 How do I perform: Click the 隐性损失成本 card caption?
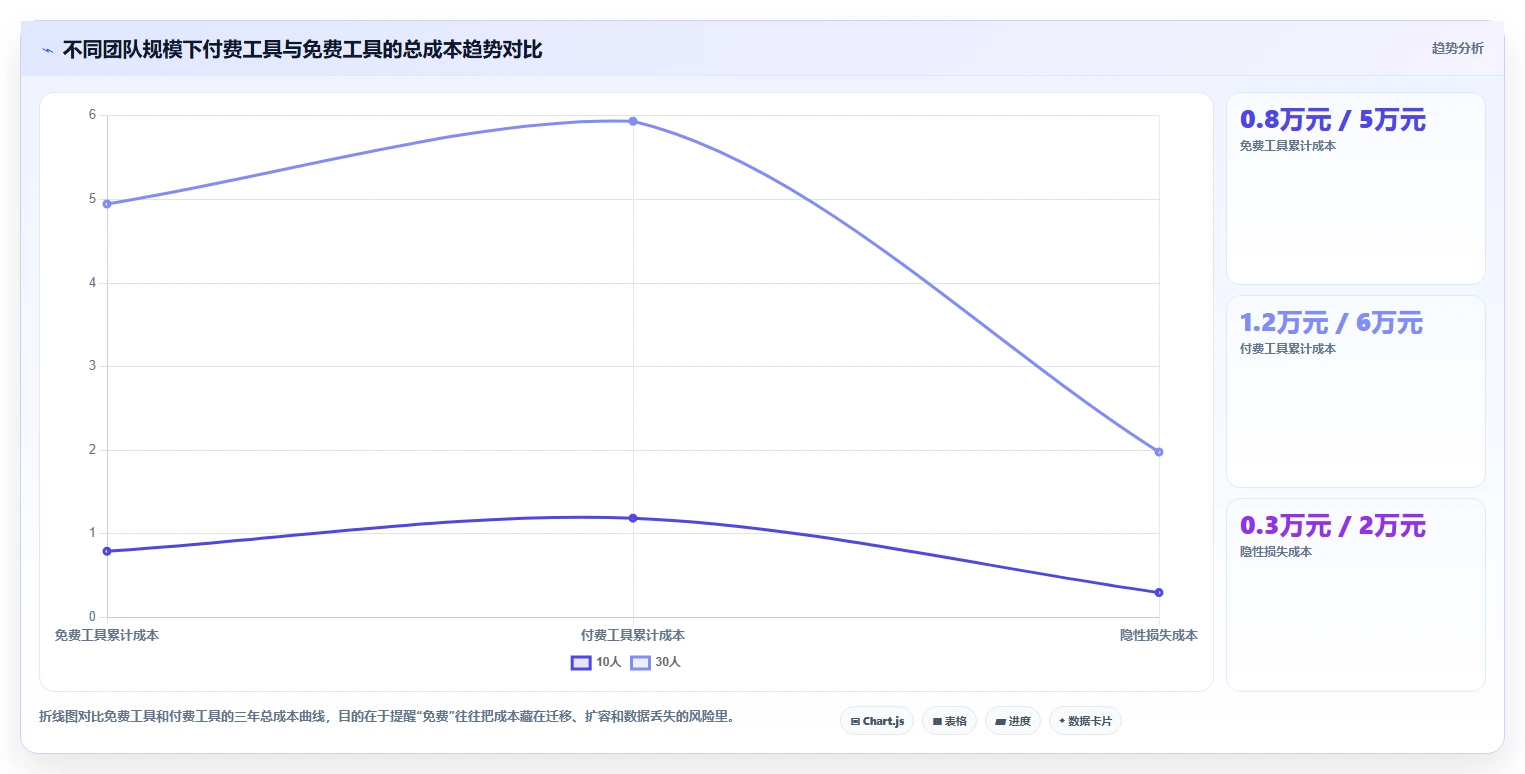pos(1276,552)
